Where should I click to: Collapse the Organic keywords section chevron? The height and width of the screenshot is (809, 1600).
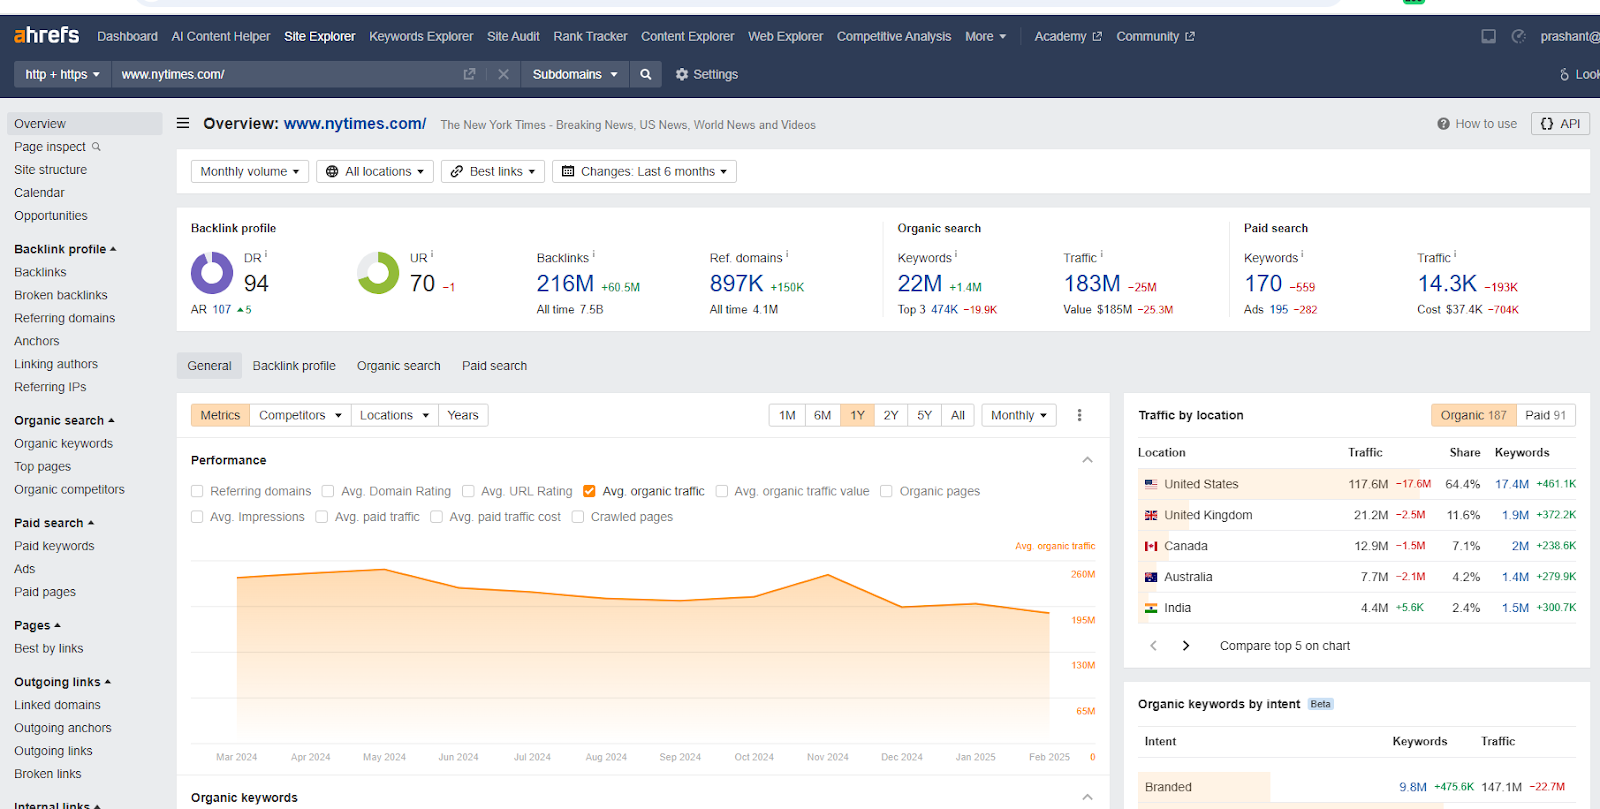click(x=1087, y=797)
